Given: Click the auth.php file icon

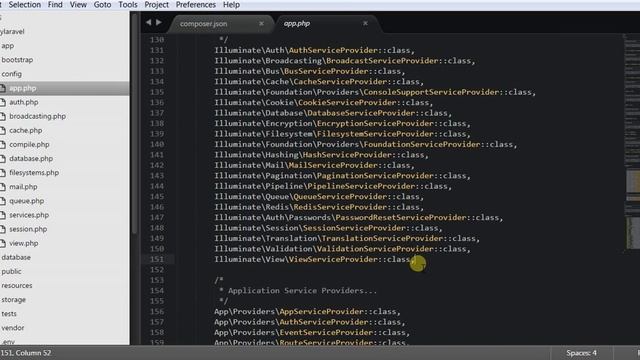Looking at the screenshot, I should pyautogui.click(x=2, y=102).
